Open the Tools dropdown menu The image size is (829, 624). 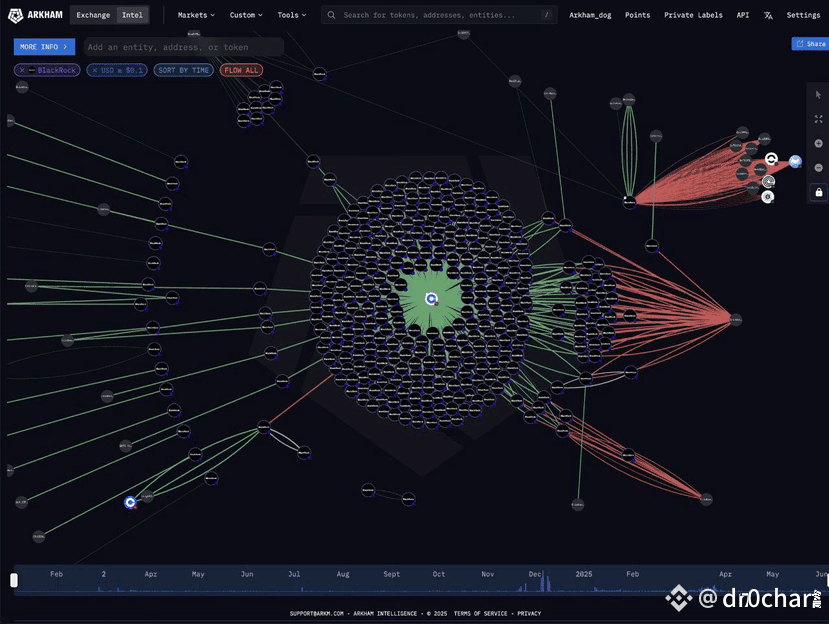pos(292,15)
